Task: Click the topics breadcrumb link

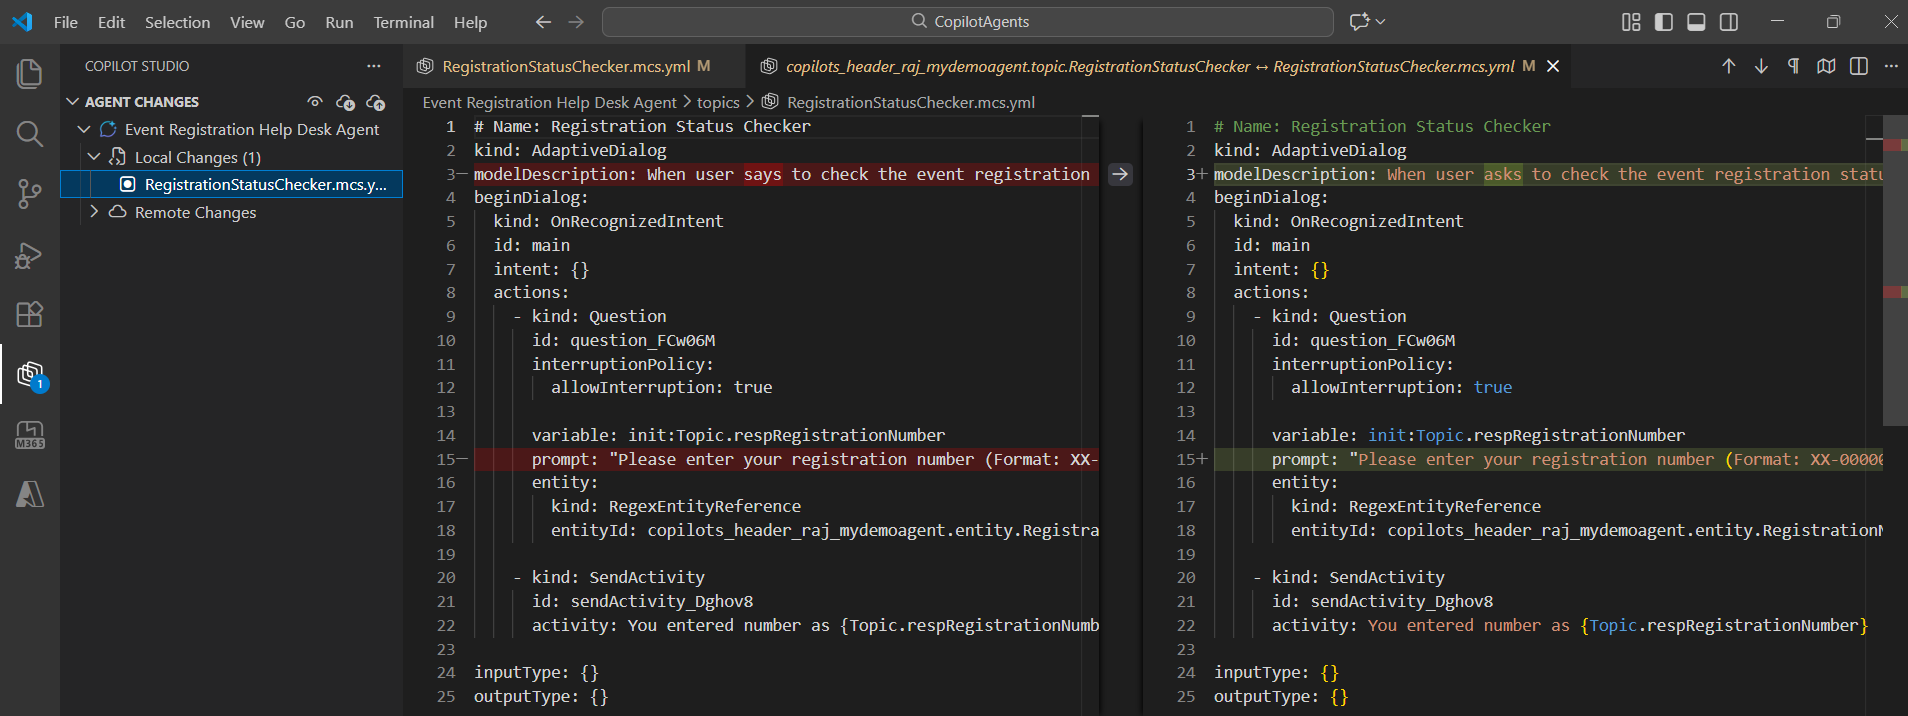Action: (x=718, y=102)
